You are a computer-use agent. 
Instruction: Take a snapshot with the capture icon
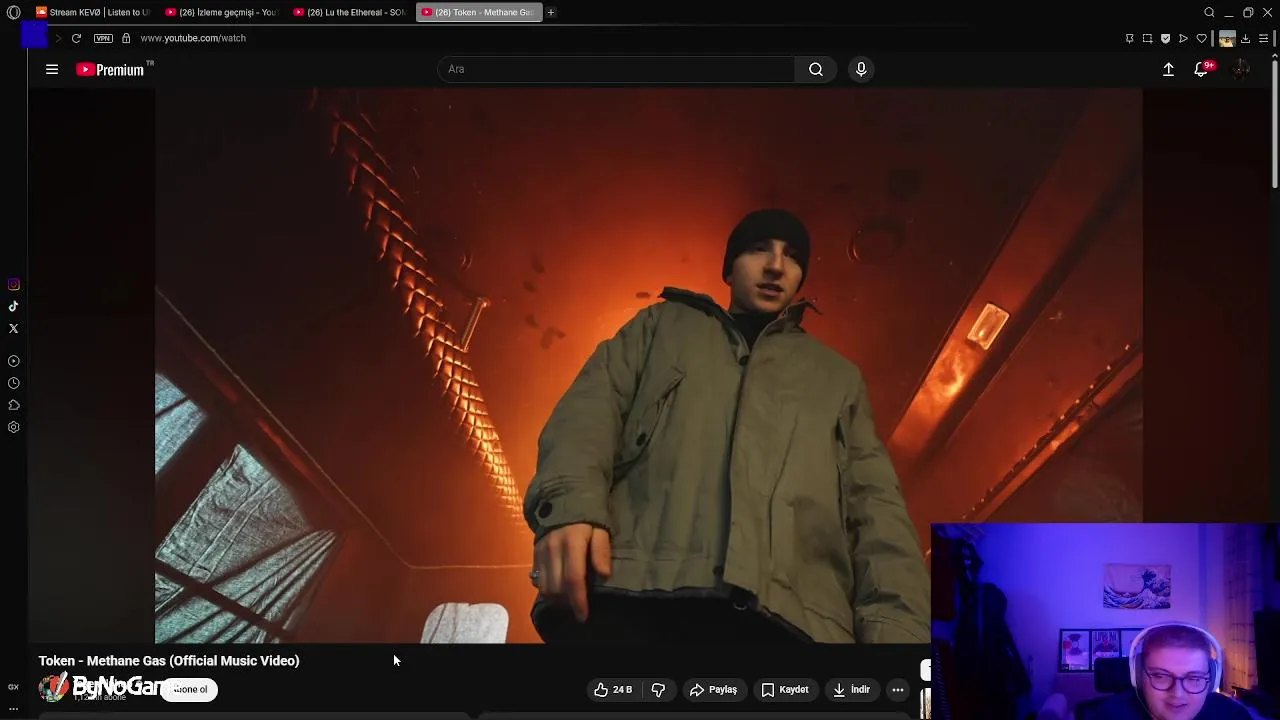point(1148,38)
